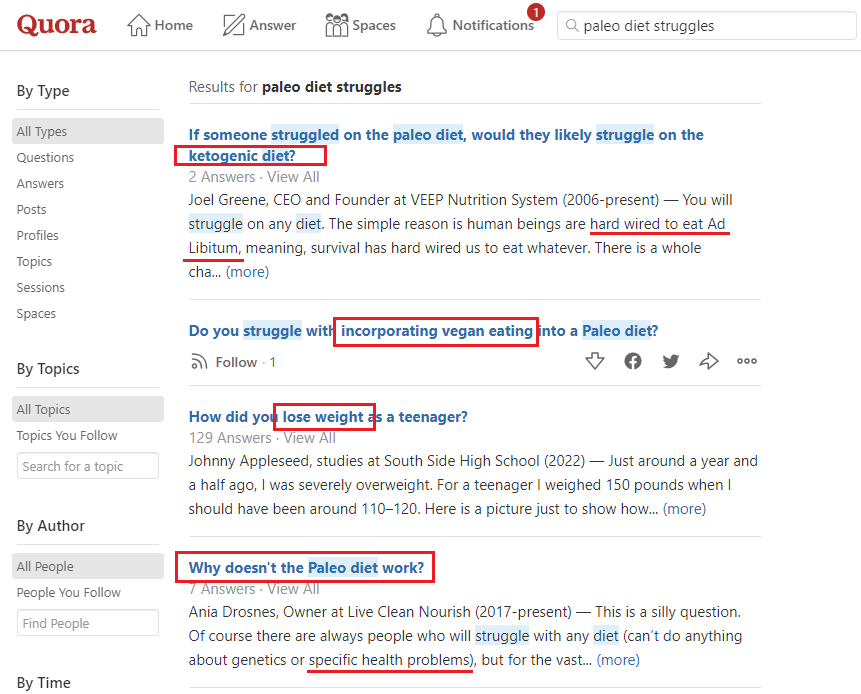Expand (more) in Johnny Appleseed answer
This screenshot has height=694, width=861.
(684, 509)
